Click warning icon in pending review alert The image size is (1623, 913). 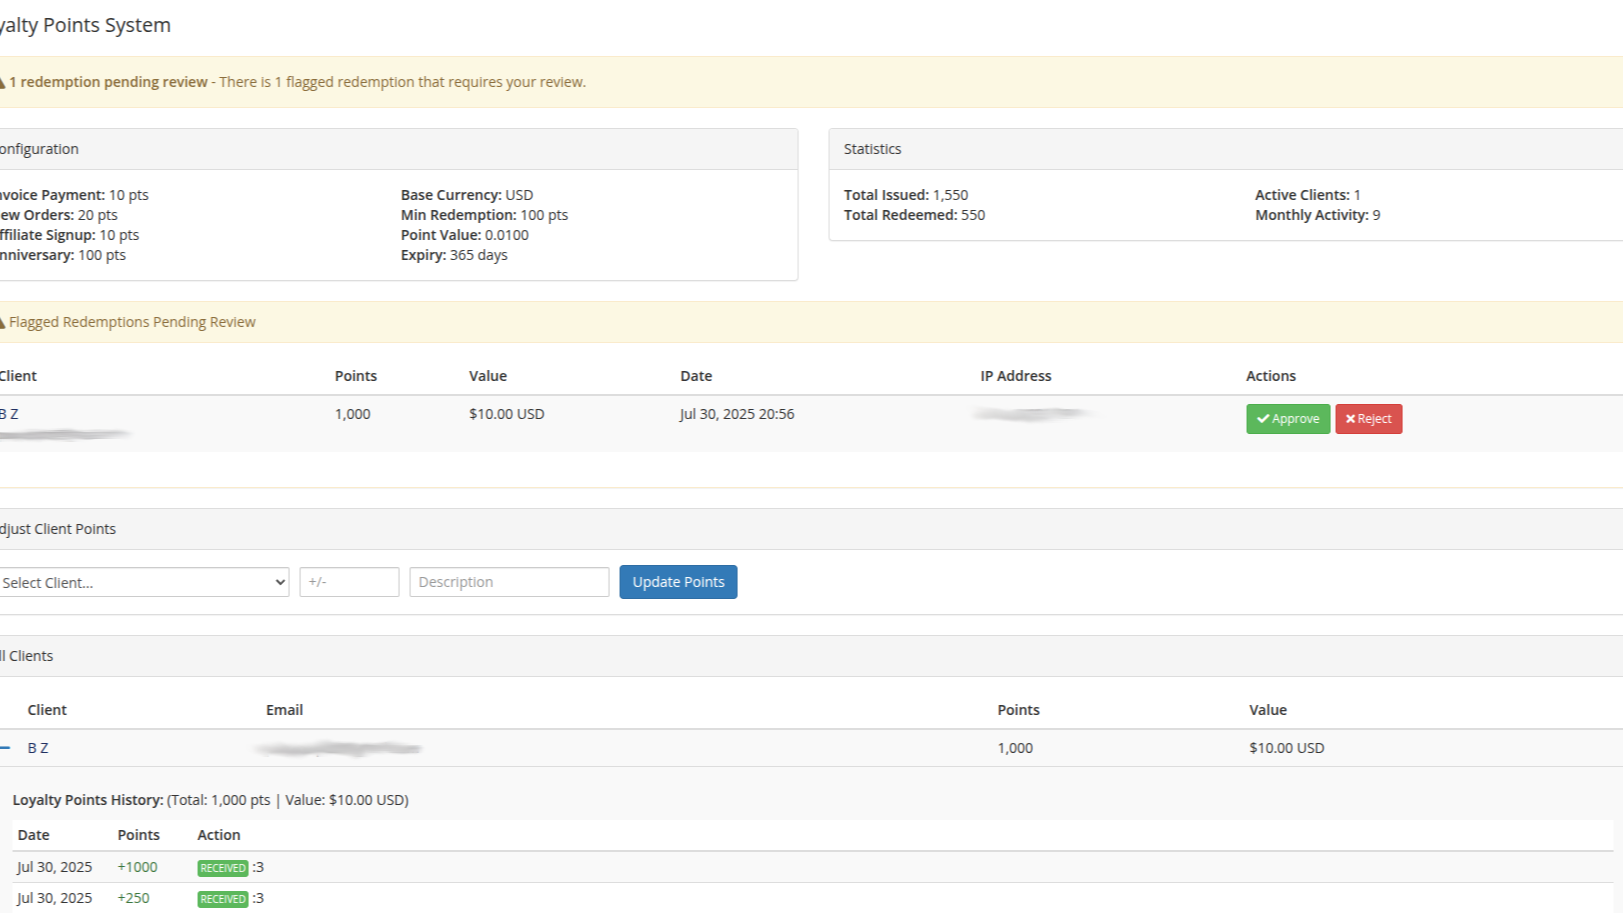3,82
